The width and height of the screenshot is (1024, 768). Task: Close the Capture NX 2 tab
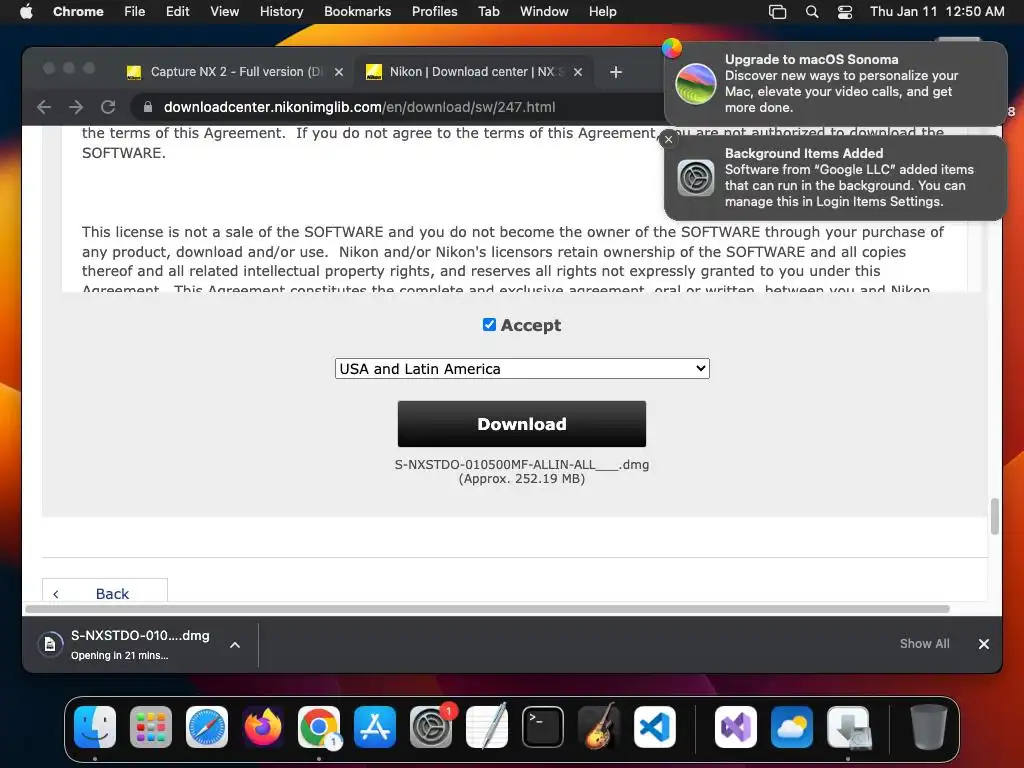point(339,72)
